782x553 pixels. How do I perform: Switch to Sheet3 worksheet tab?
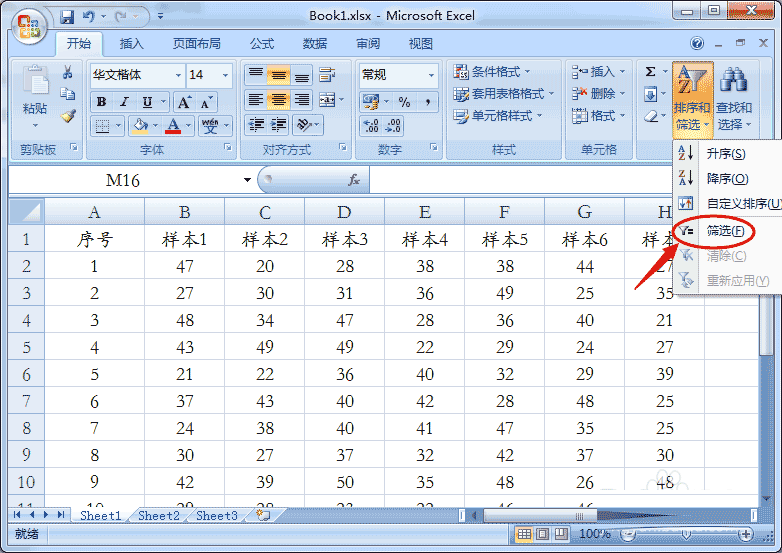(216, 516)
